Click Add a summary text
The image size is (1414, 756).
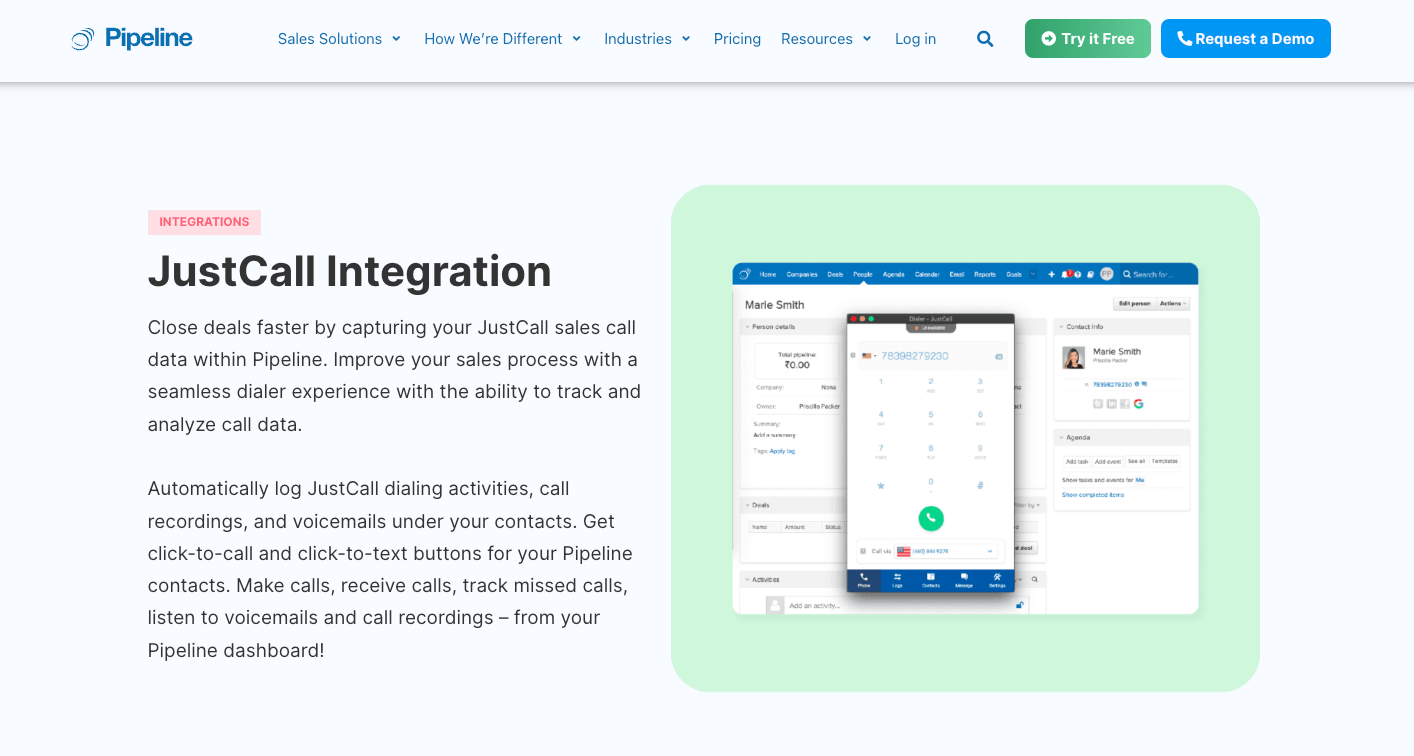774,435
